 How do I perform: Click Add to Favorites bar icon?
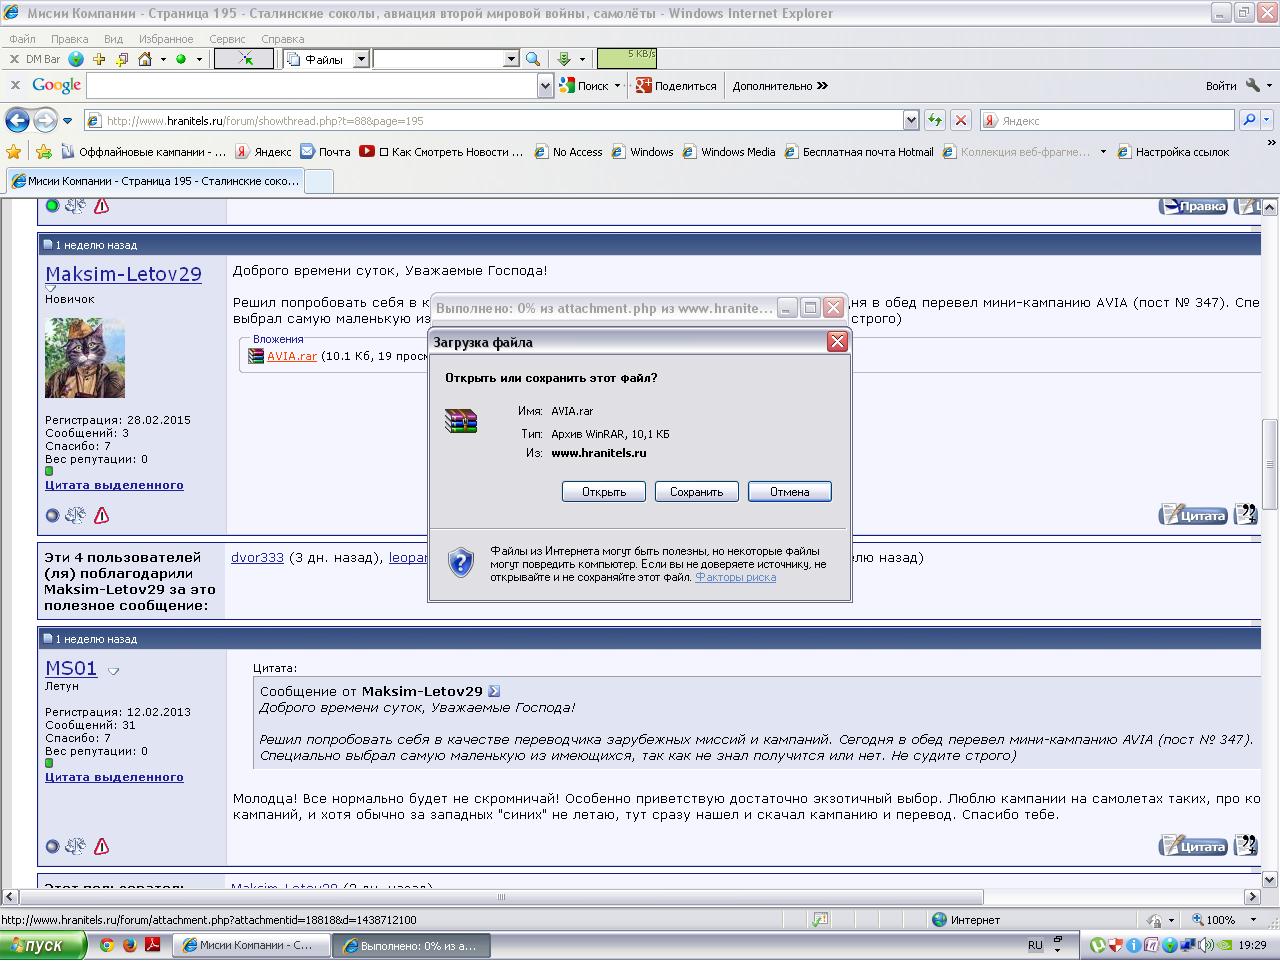click(x=44, y=152)
